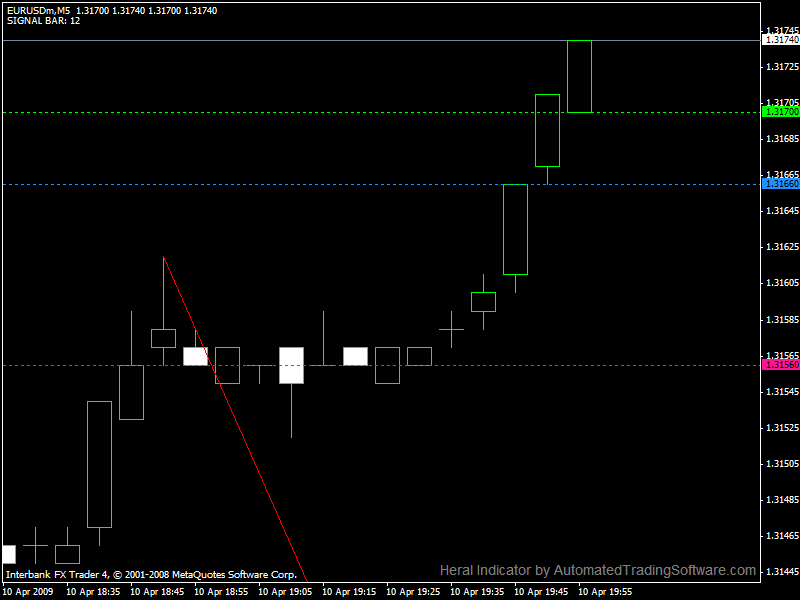Click the EURUSDm,M5 chart title text
The height and width of the screenshot is (600, 800).
pos(39,10)
